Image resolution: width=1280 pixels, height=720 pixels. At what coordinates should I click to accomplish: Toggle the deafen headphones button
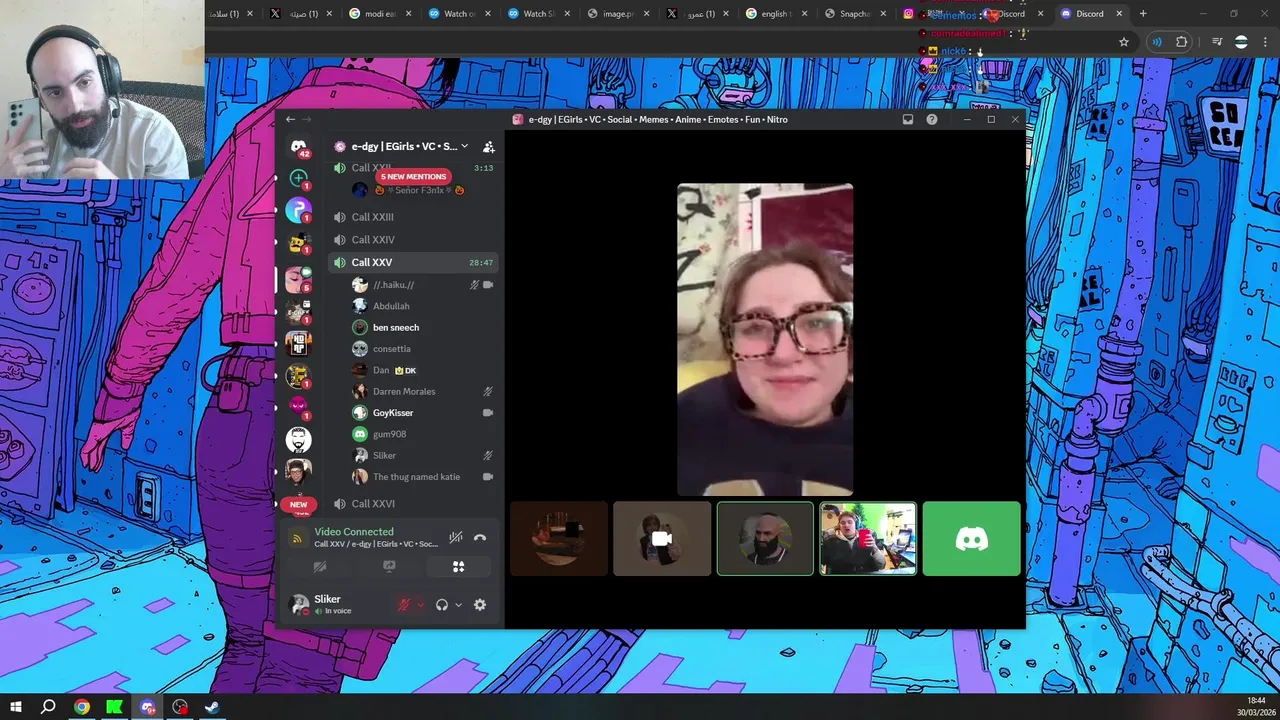[x=442, y=605]
